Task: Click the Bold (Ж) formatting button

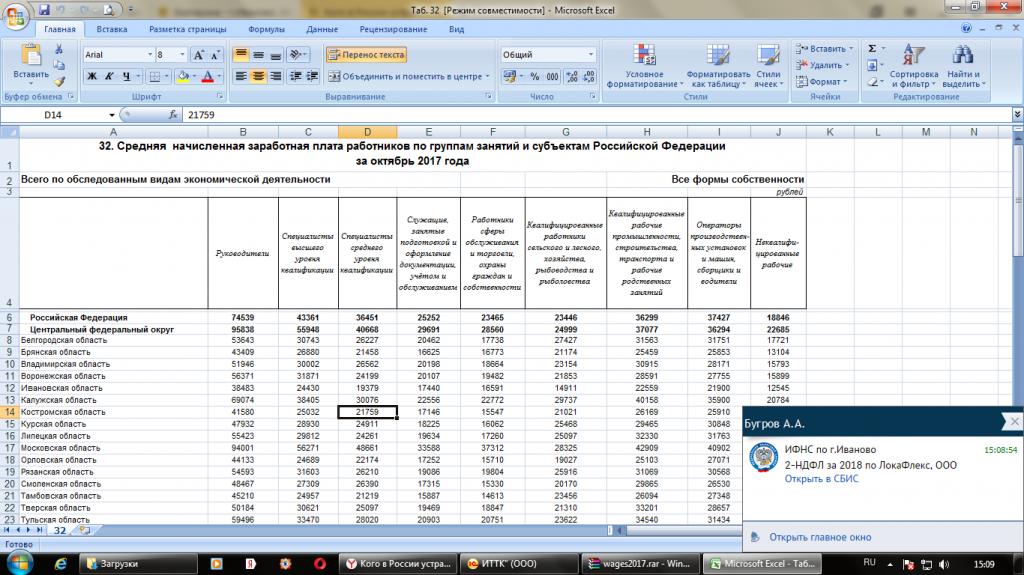Action: tap(91, 76)
